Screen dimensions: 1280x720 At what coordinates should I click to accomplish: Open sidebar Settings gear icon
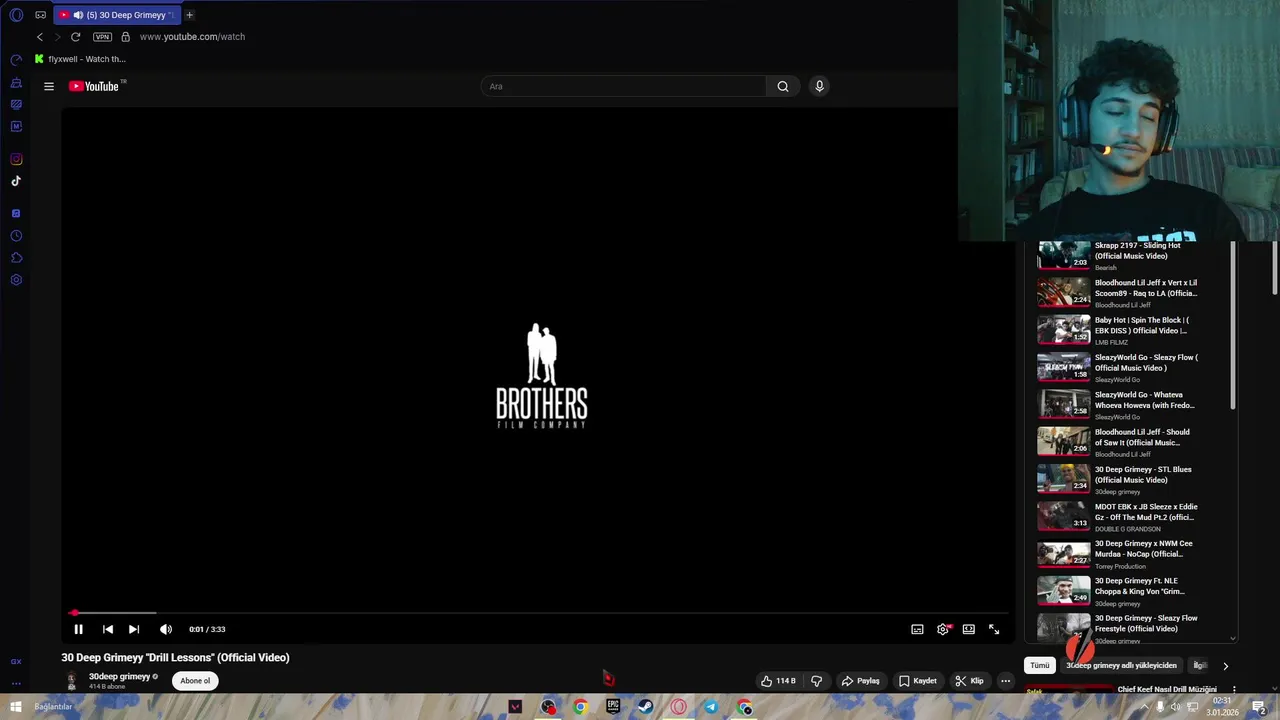(x=16, y=280)
